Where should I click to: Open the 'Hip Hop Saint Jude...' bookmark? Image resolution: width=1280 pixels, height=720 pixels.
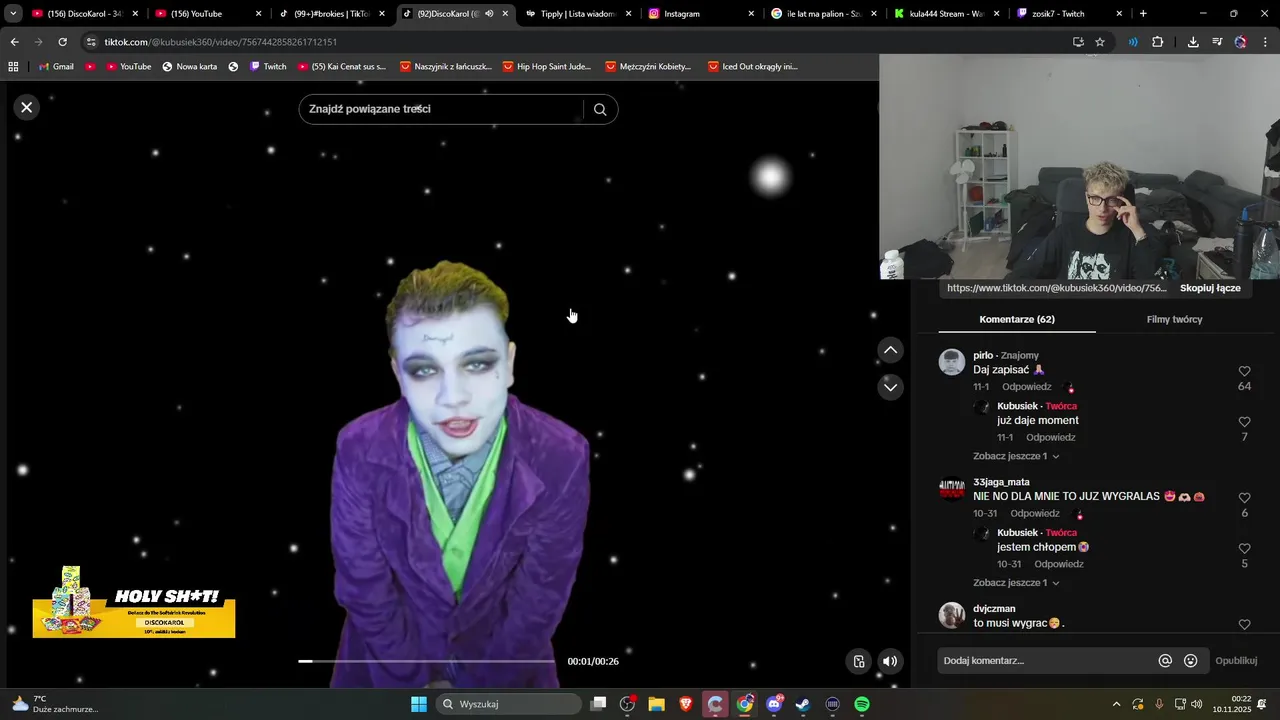[546, 66]
